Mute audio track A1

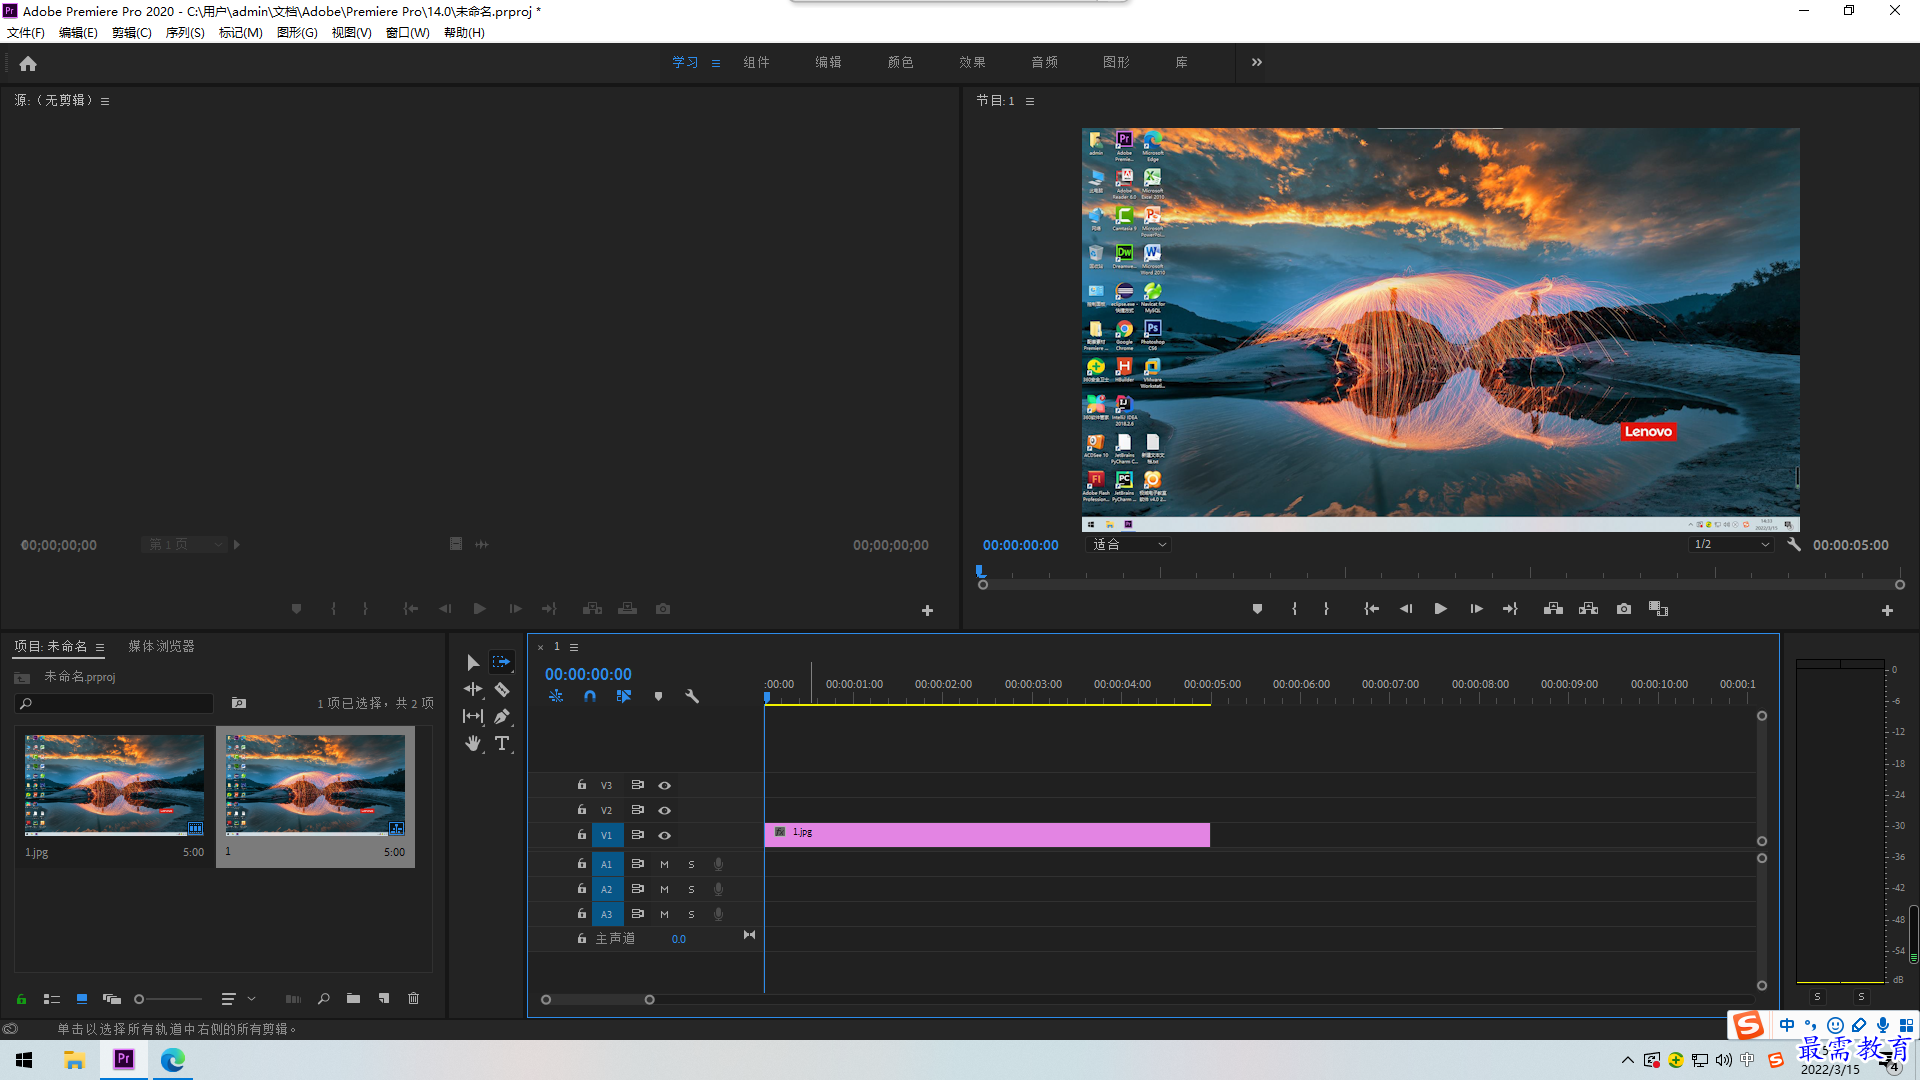[664, 864]
